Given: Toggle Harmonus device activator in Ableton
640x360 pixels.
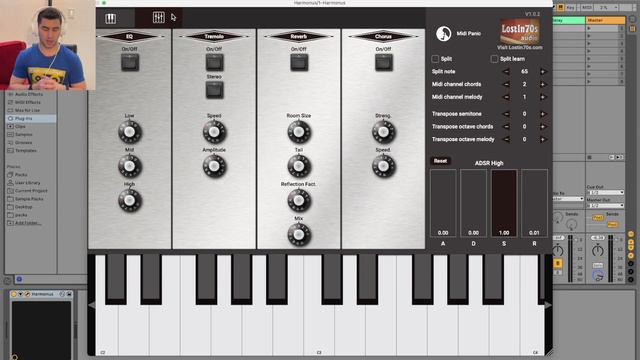Looking at the screenshot, I should click(14, 294).
